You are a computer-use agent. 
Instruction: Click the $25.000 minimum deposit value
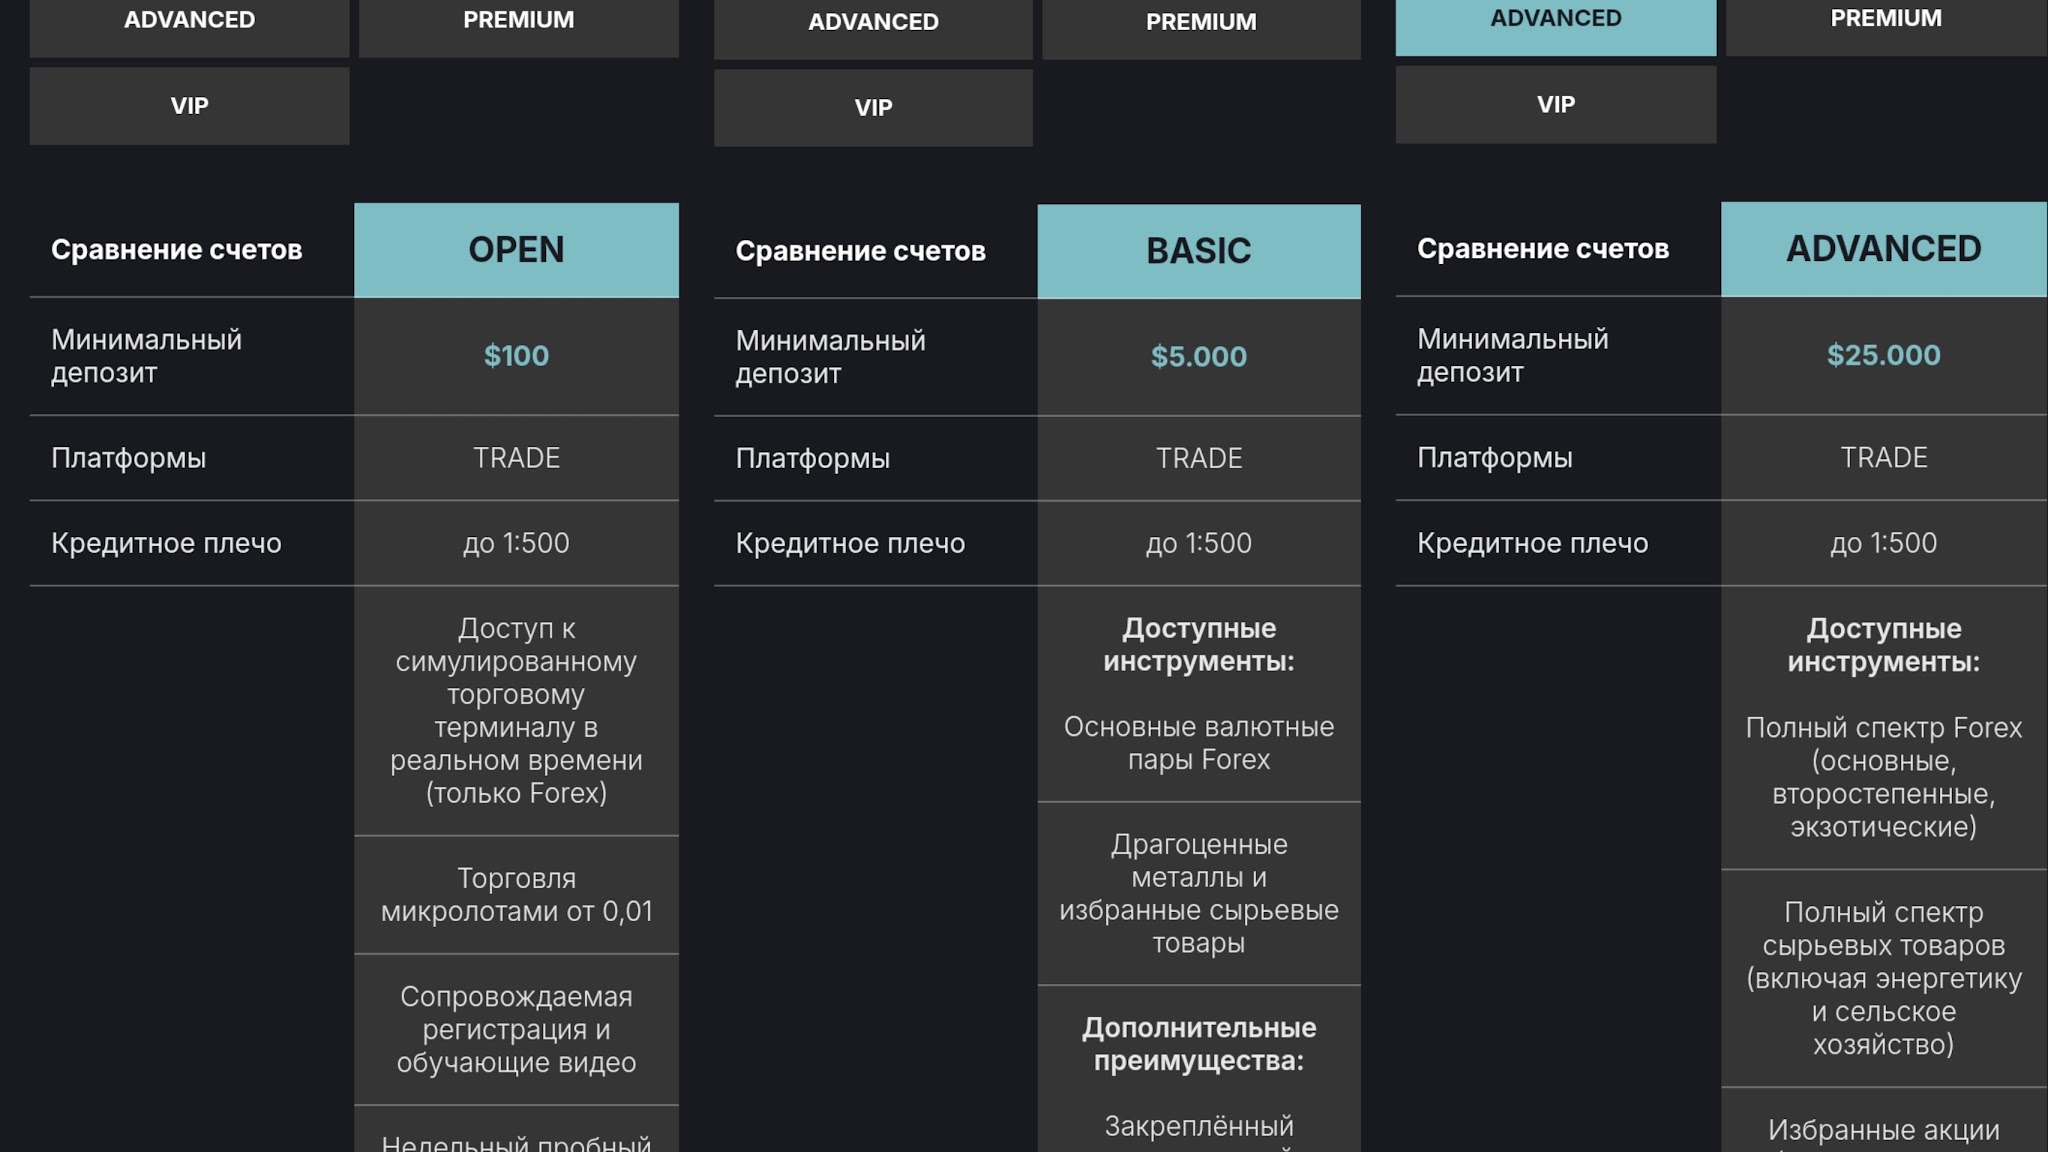(x=1884, y=355)
